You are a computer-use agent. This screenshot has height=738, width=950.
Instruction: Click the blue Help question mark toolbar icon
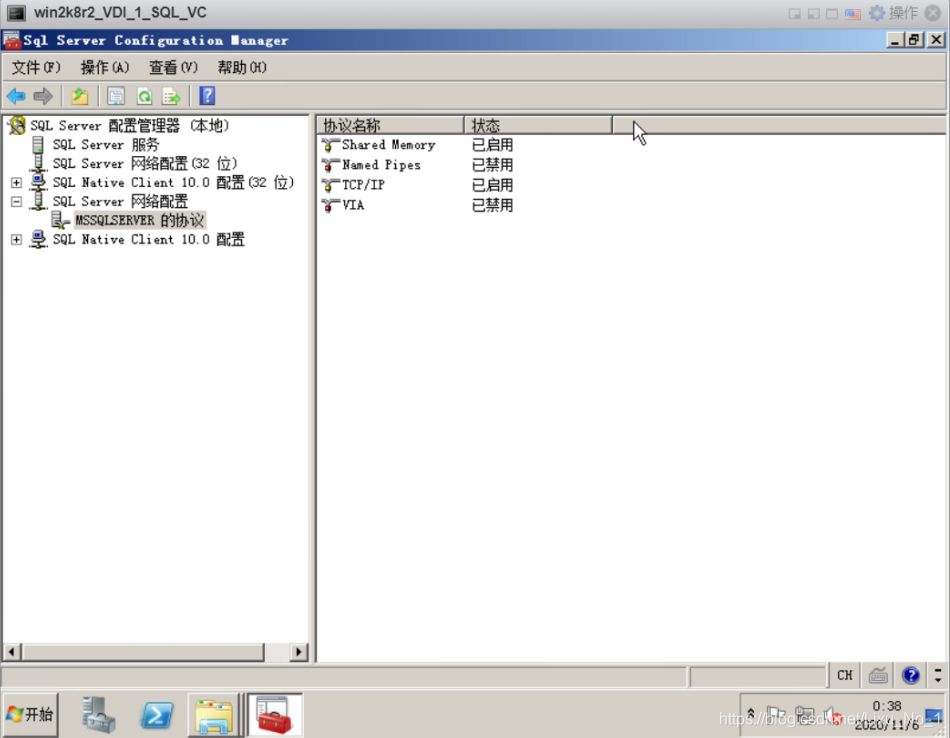click(207, 96)
